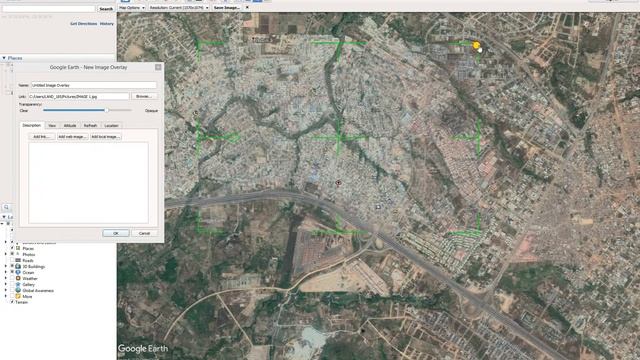640x360 pixels.
Task: Click the Roads layer icon
Action: click(18, 260)
